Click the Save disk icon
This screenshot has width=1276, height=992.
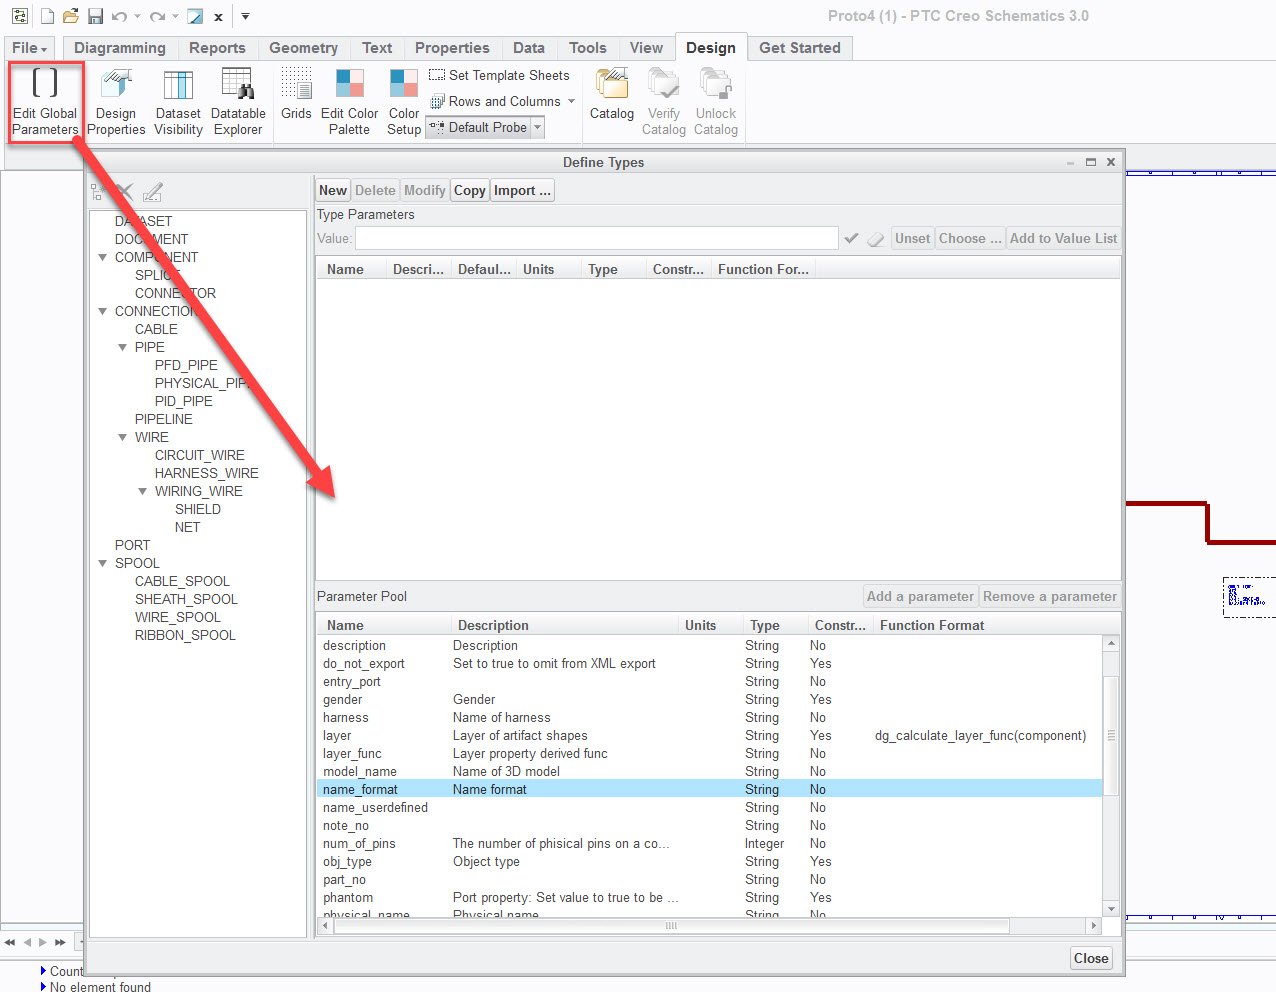[x=96, y=16]
